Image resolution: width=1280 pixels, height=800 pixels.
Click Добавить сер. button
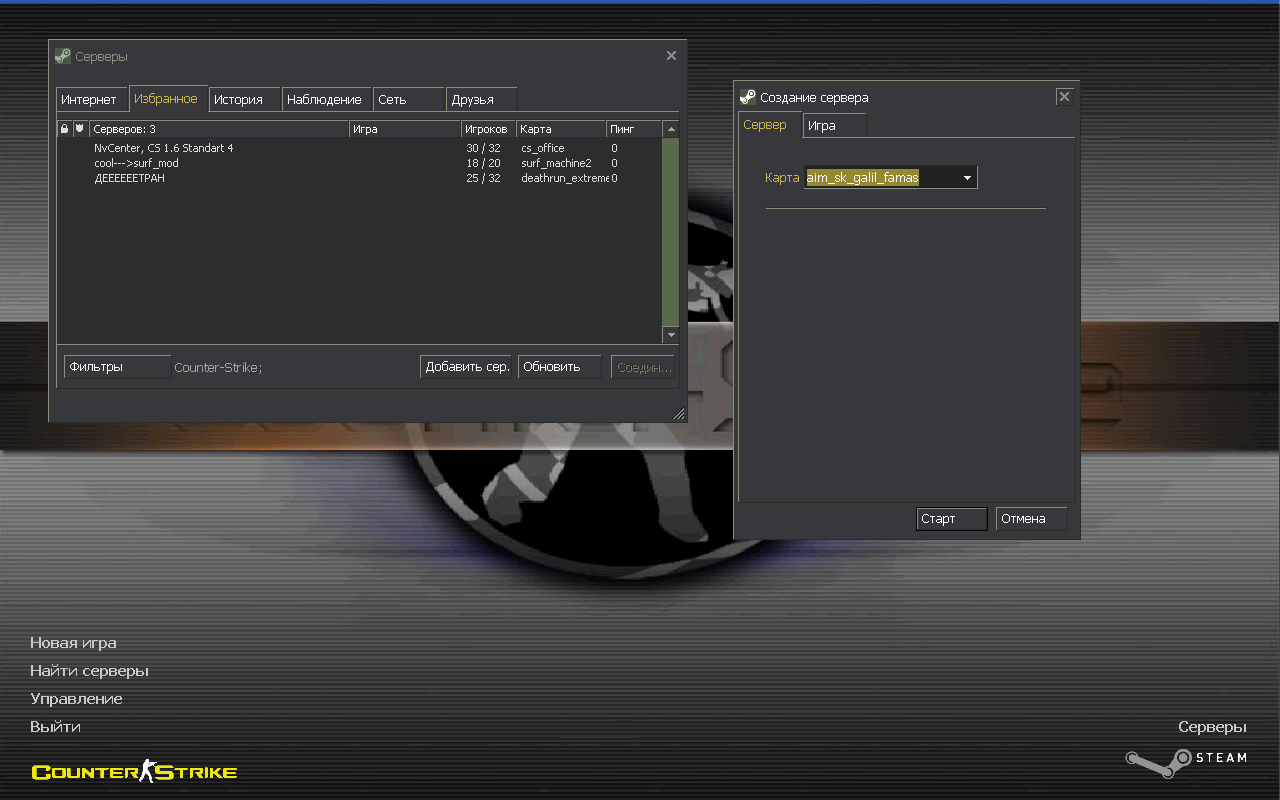[466, 367]
